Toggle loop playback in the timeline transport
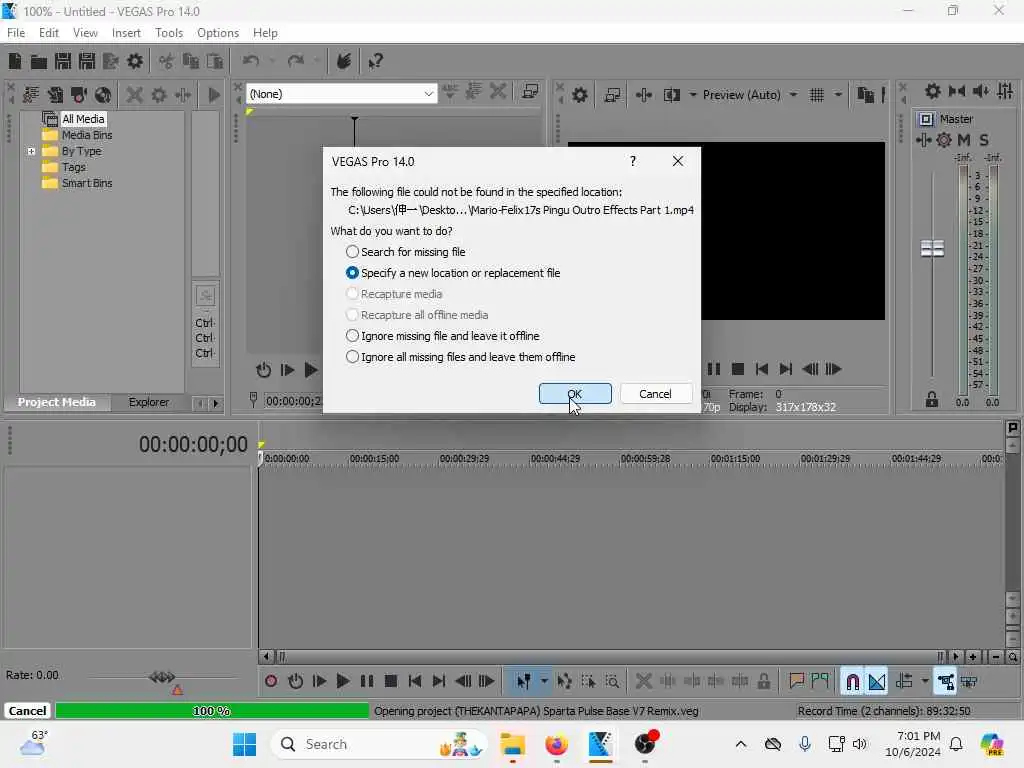This screenshot has height=768, width=1024. point(295,681)
